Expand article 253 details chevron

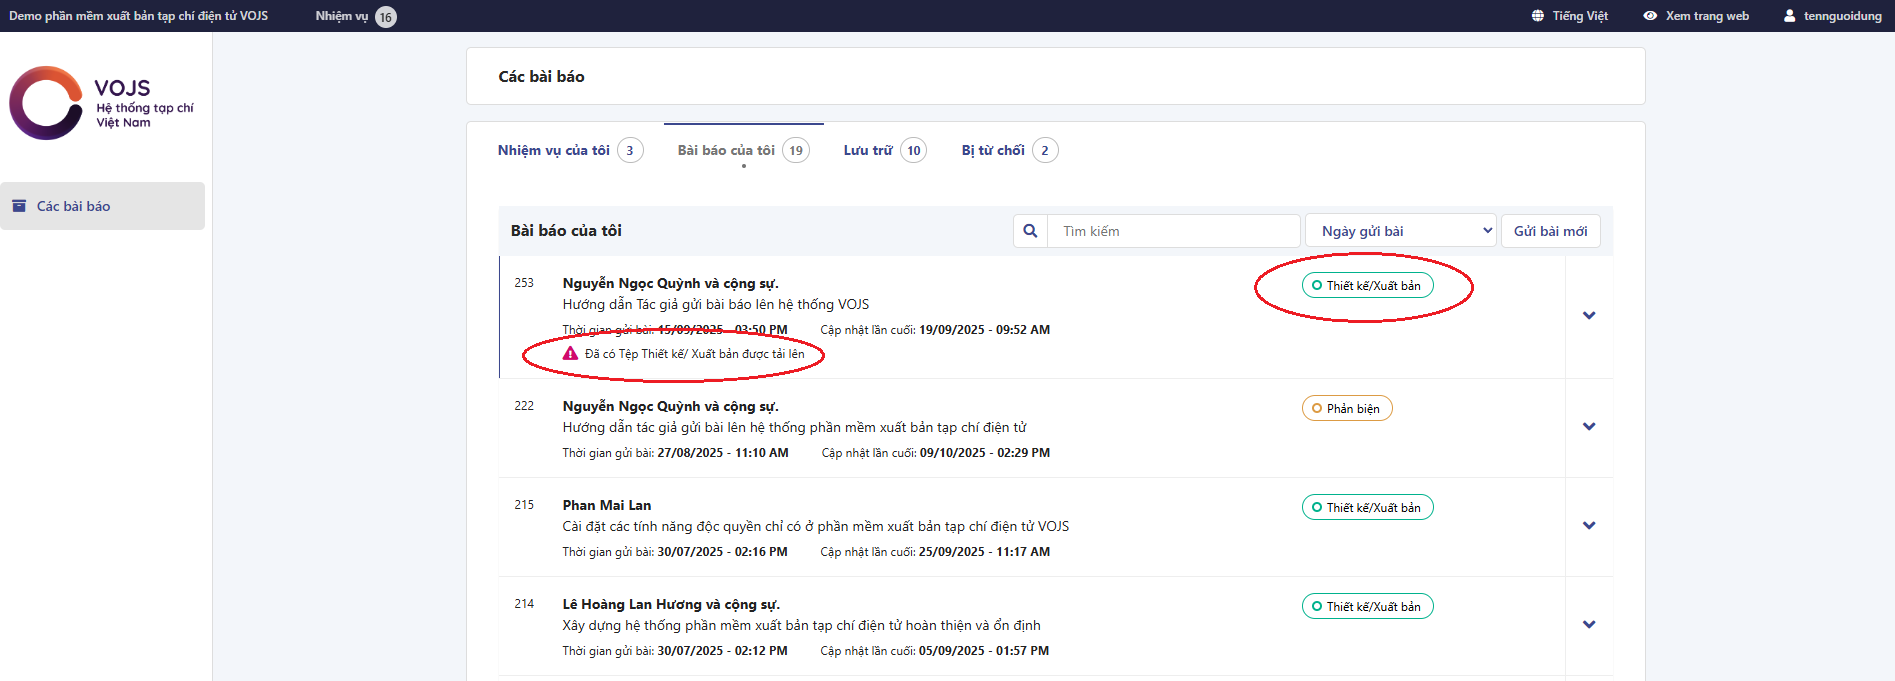(1588, 316)
